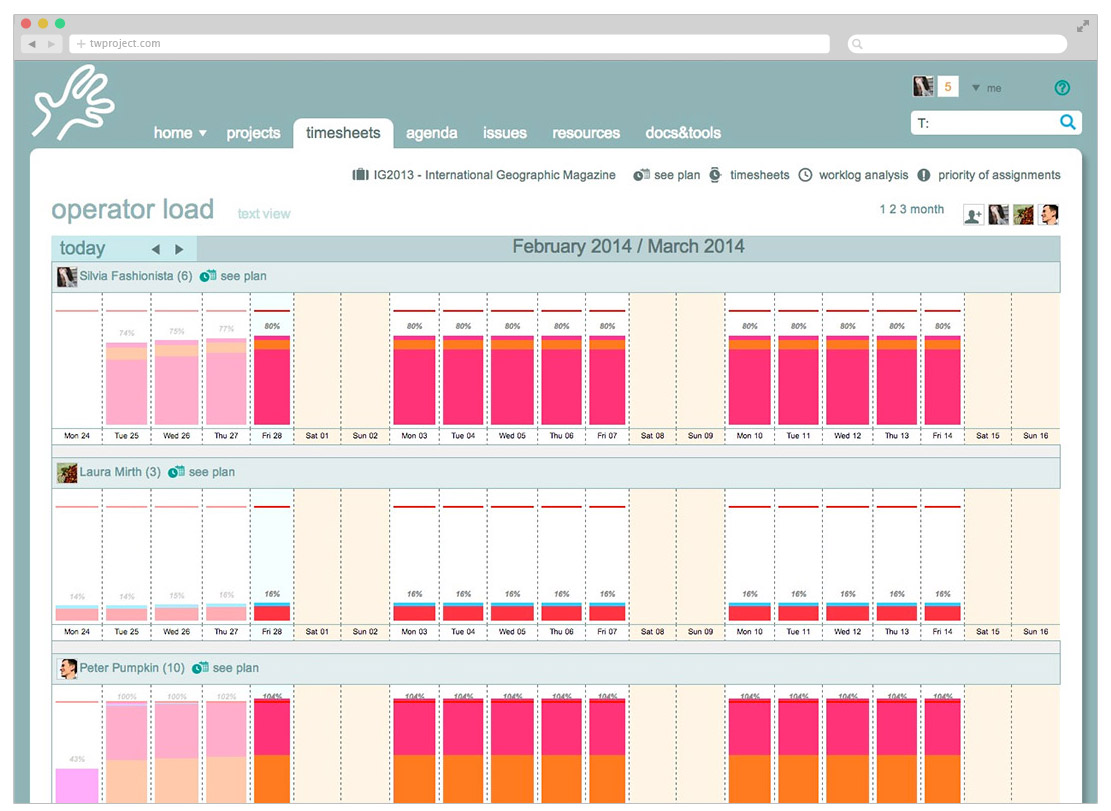Click the add resource person icon

point(972,215)
